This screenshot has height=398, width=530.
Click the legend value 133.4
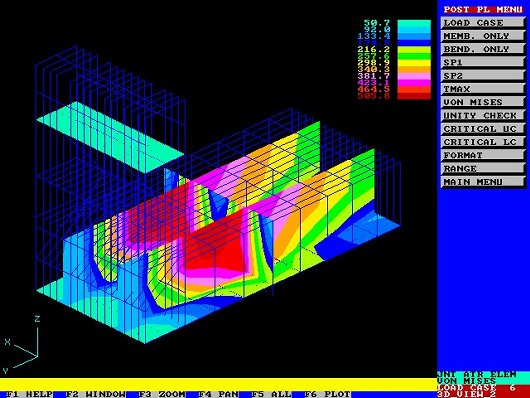pyautogui.click(x=374, y=36)
